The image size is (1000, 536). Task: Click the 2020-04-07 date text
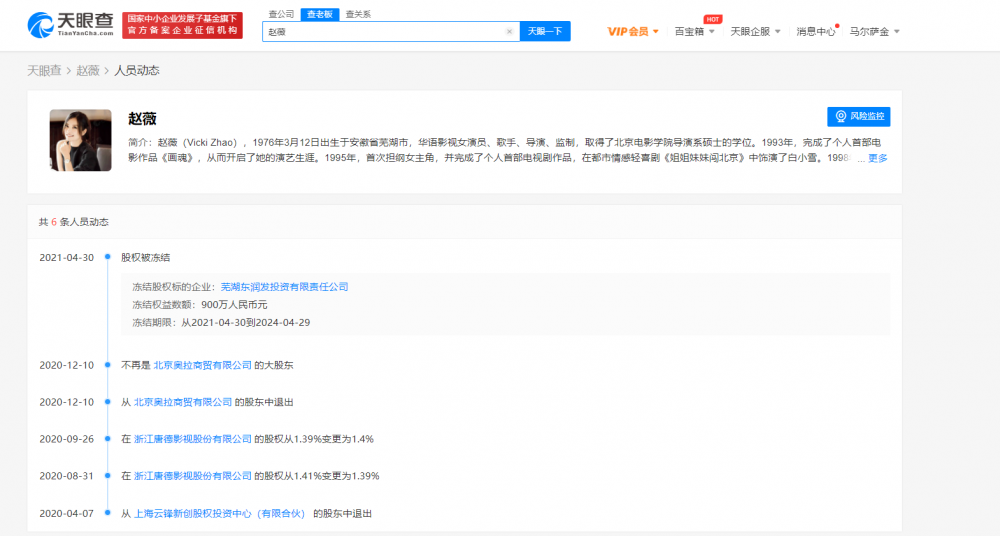(66, 514)
